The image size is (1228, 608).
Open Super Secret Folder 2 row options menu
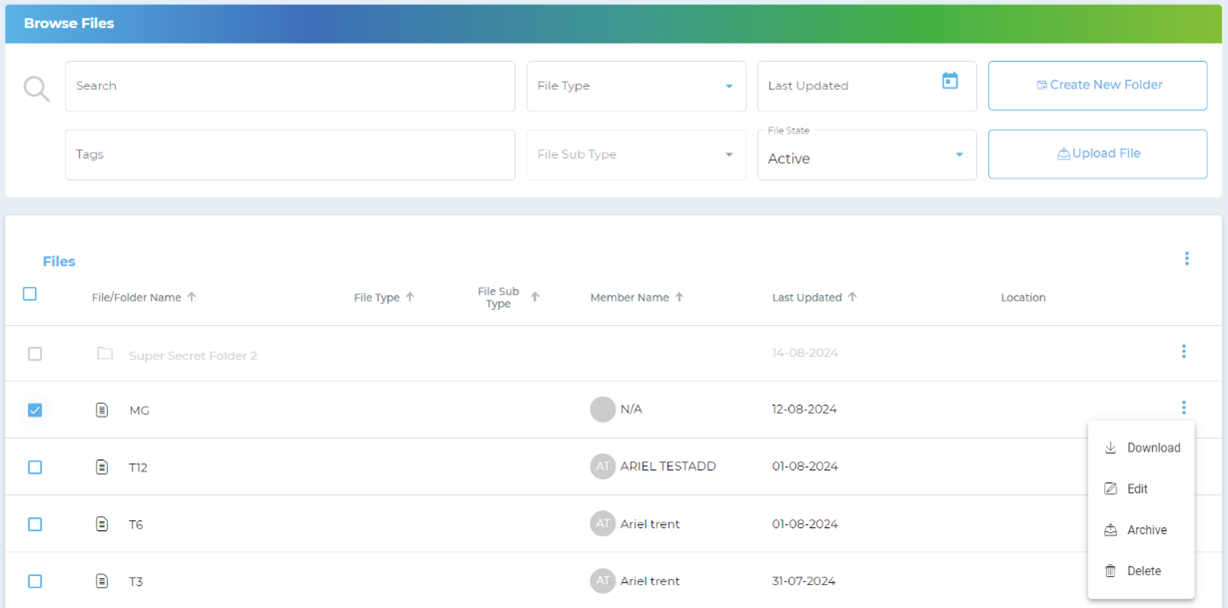1183,352
